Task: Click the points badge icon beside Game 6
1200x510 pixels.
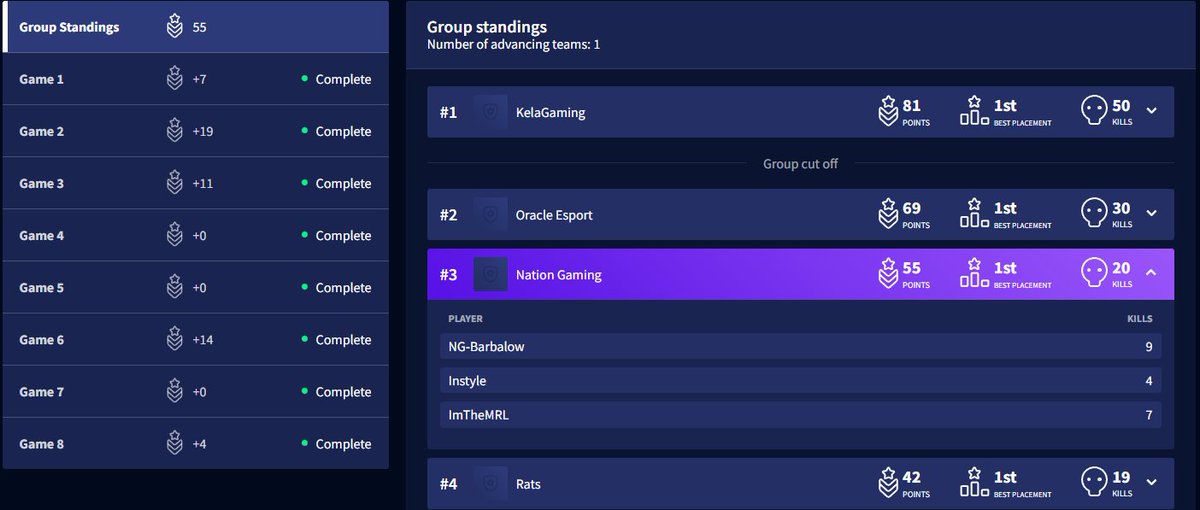Action: 174,339
